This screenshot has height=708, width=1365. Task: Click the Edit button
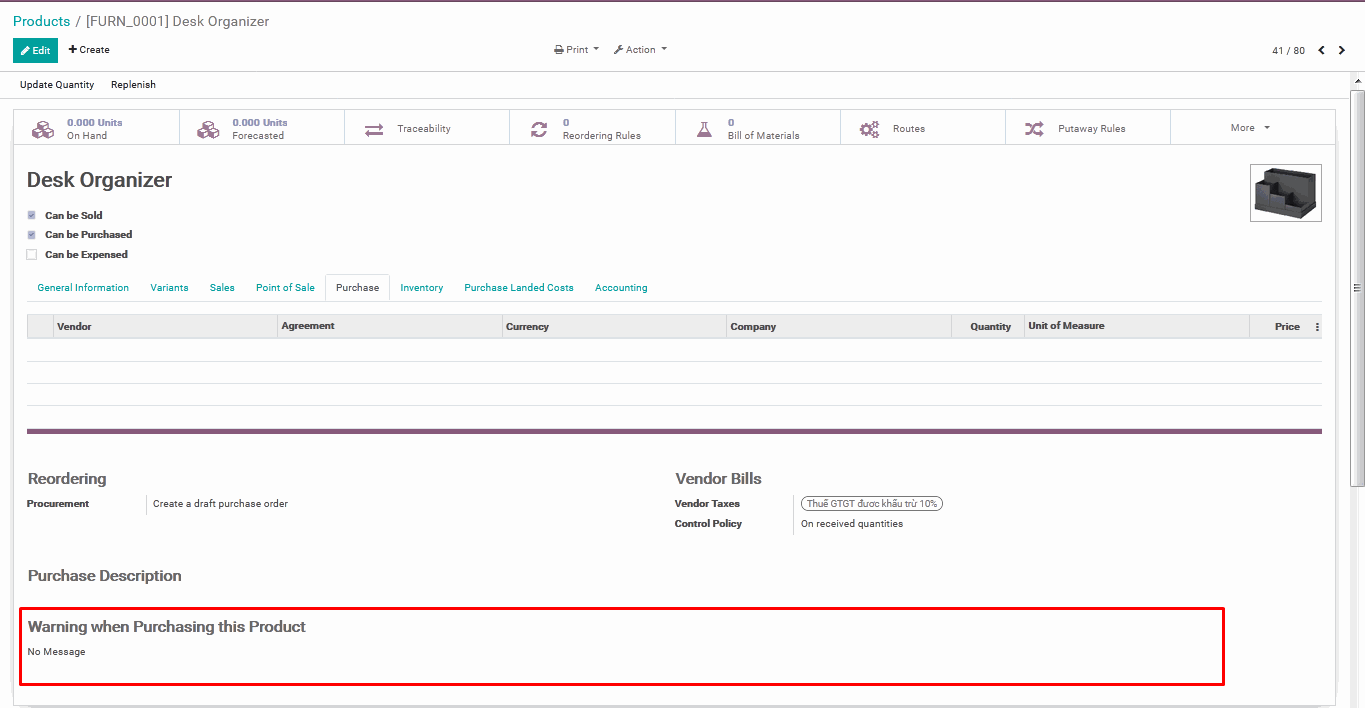35,50
